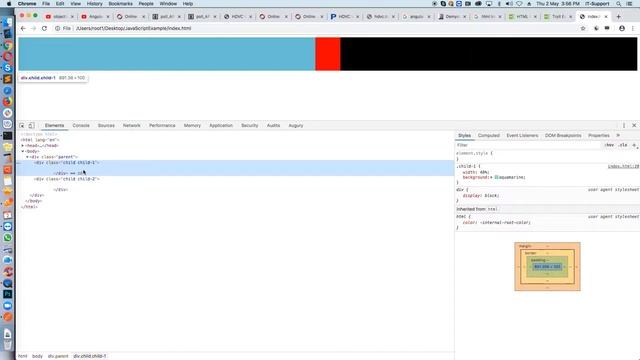Screen dimensions: 640x360
Task: Open WhatsApp from the Dock
Action: (x=8, y=238)
